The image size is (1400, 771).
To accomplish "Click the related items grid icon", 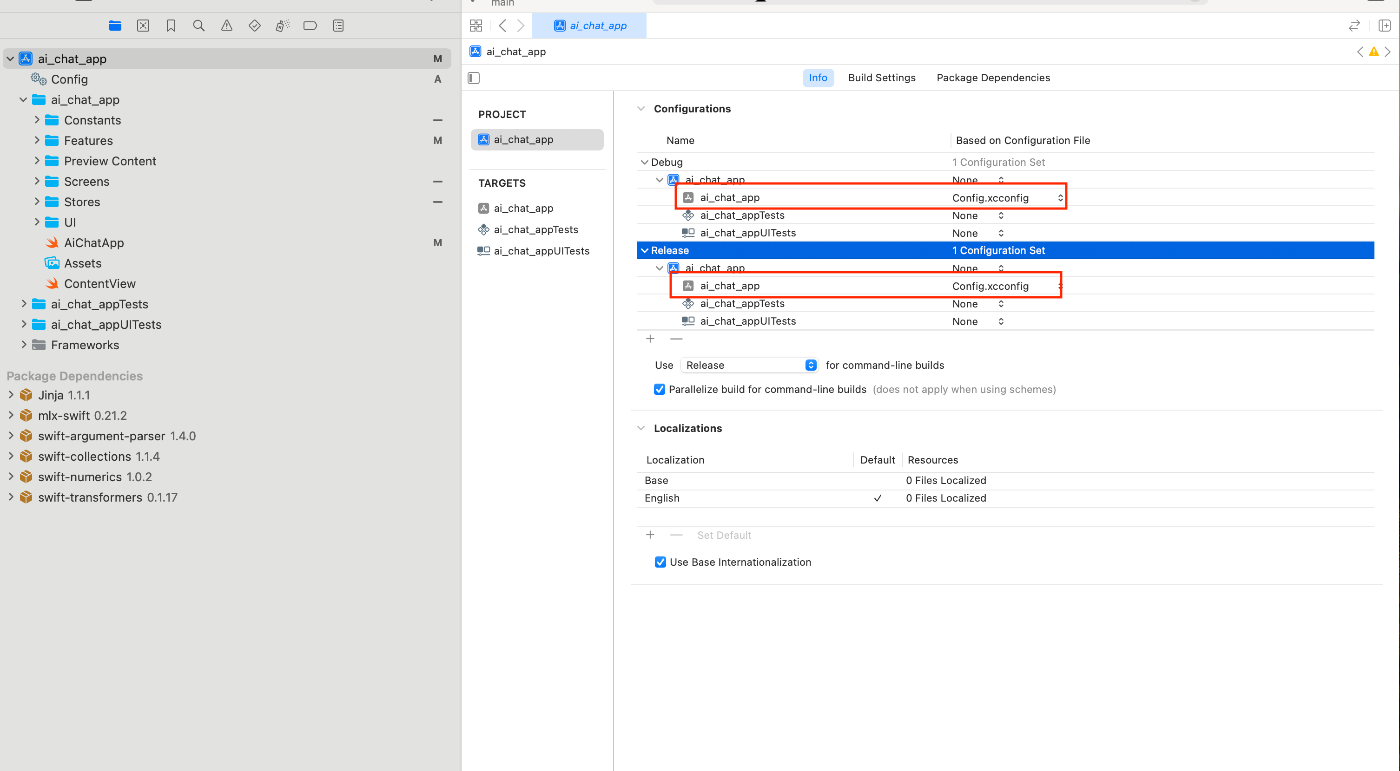I will pos(476,25).
